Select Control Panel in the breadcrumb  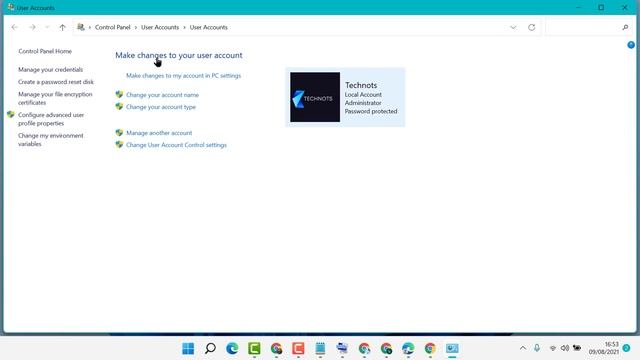pyautogui.click(x=113, y=27)
